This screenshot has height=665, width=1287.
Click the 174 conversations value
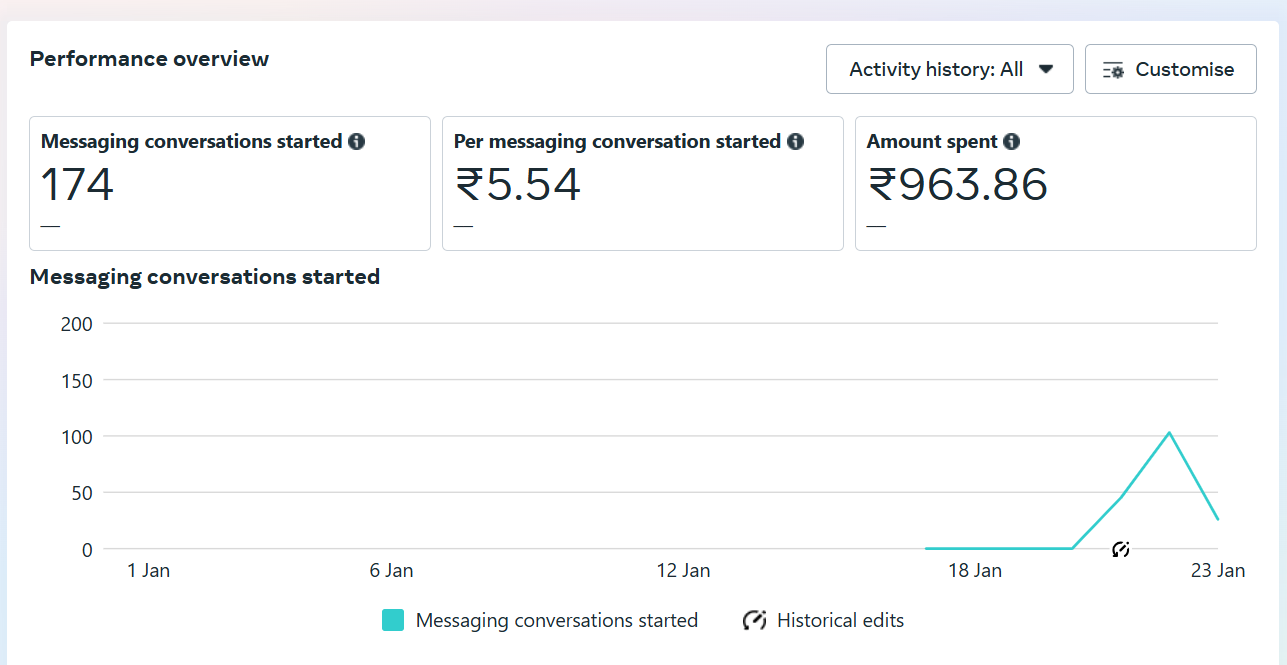coord(78,185)
